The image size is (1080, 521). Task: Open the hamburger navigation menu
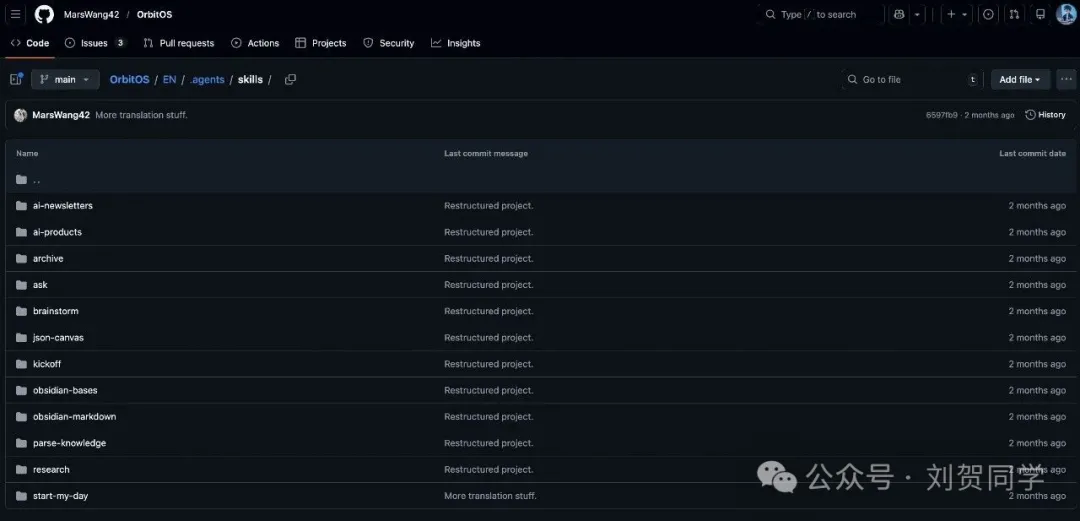[x=15, y=15]
